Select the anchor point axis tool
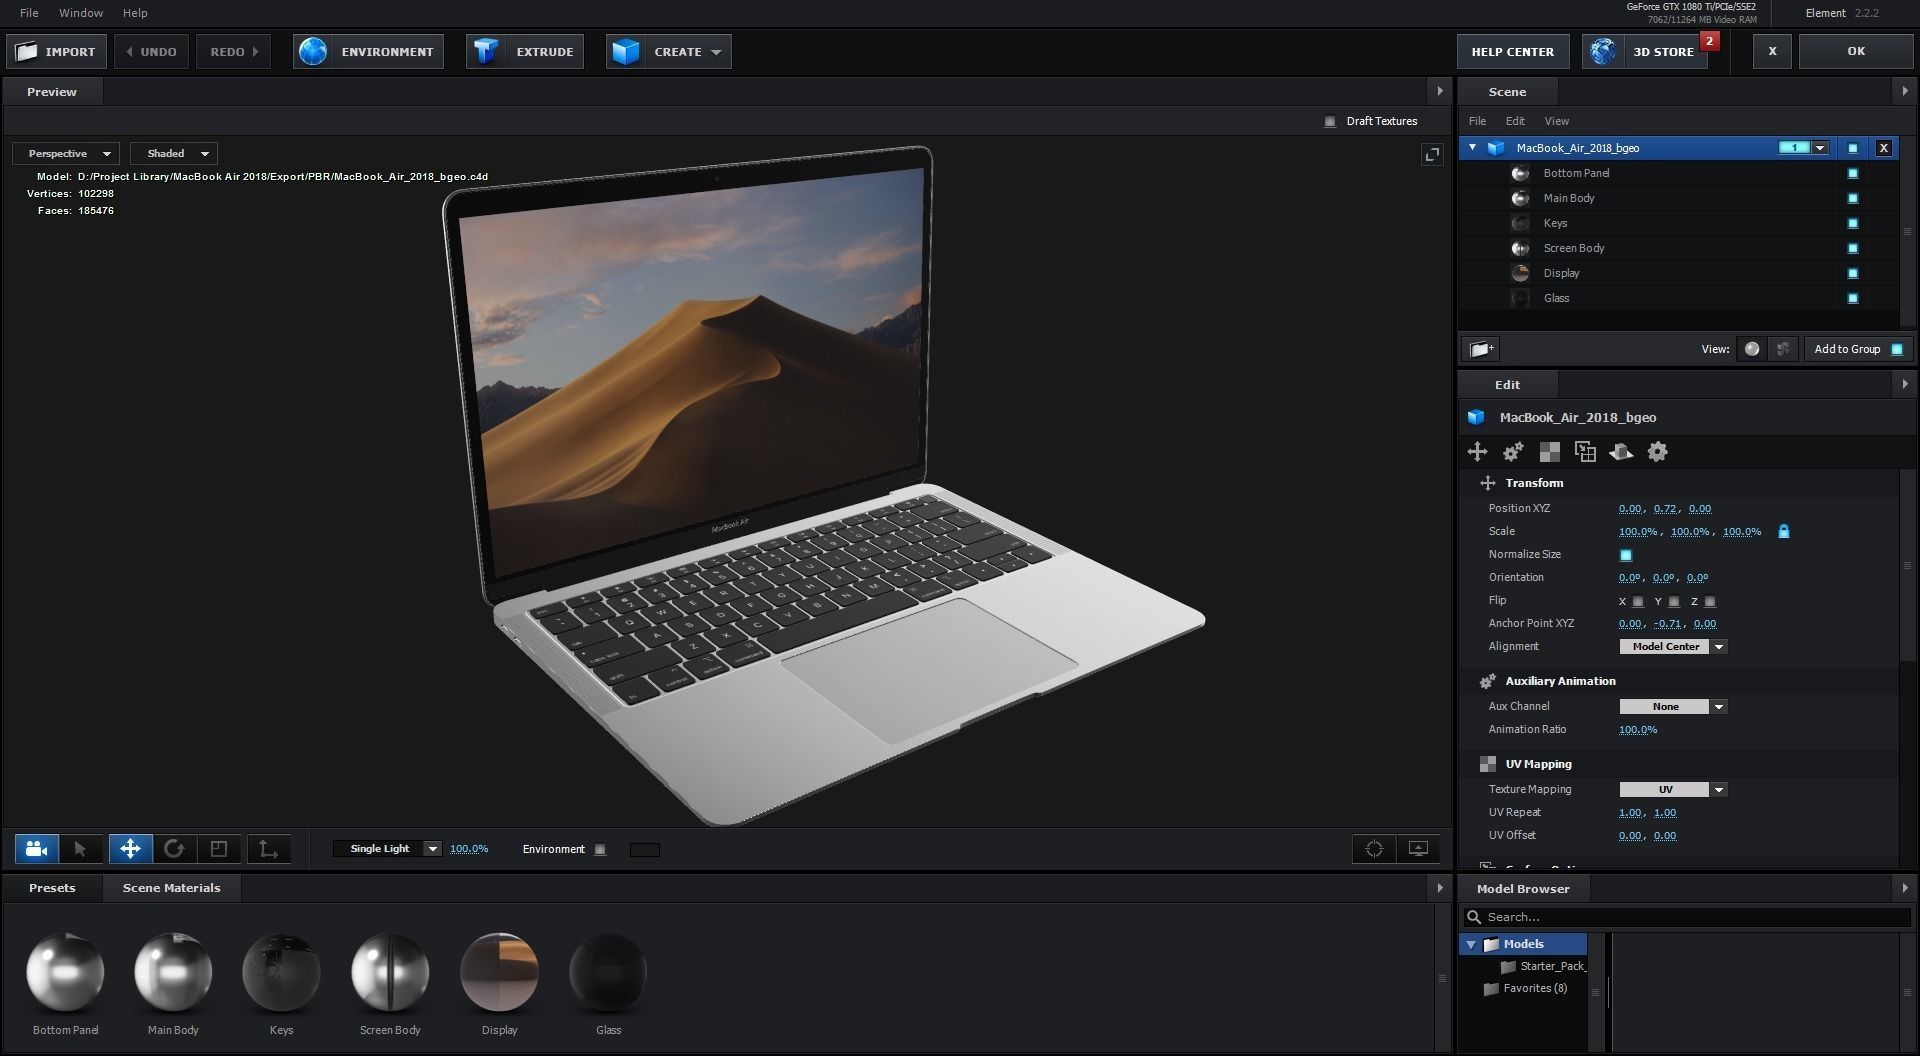Viewport: 1920px width, 1056px height. tap(268, 849)
